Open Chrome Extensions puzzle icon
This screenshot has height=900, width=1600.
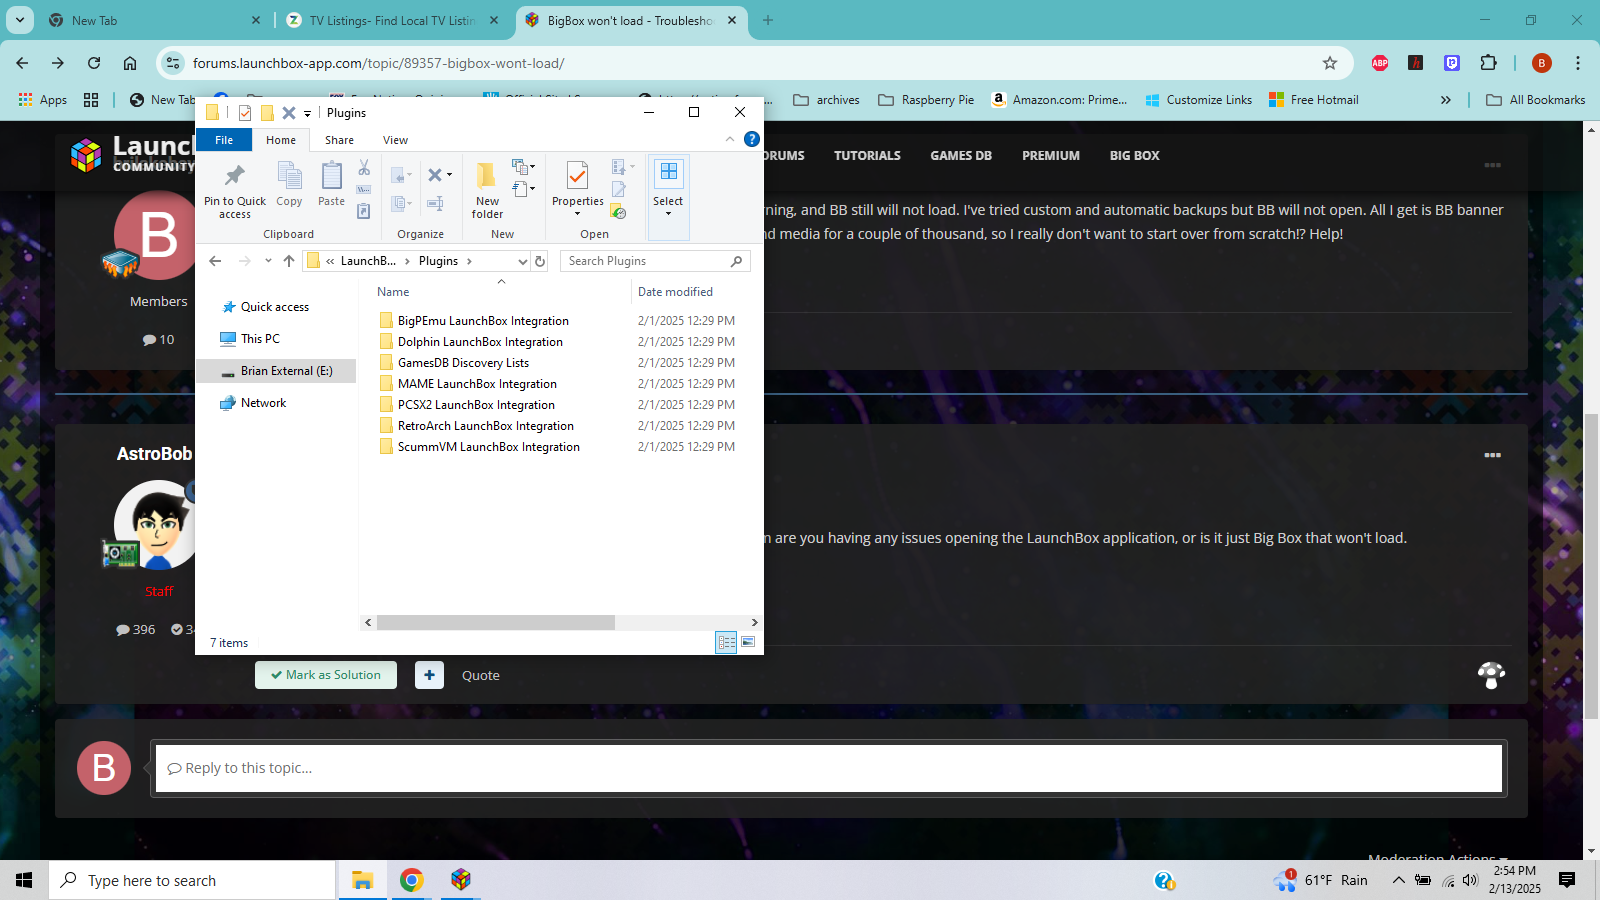pos(1488,63)
